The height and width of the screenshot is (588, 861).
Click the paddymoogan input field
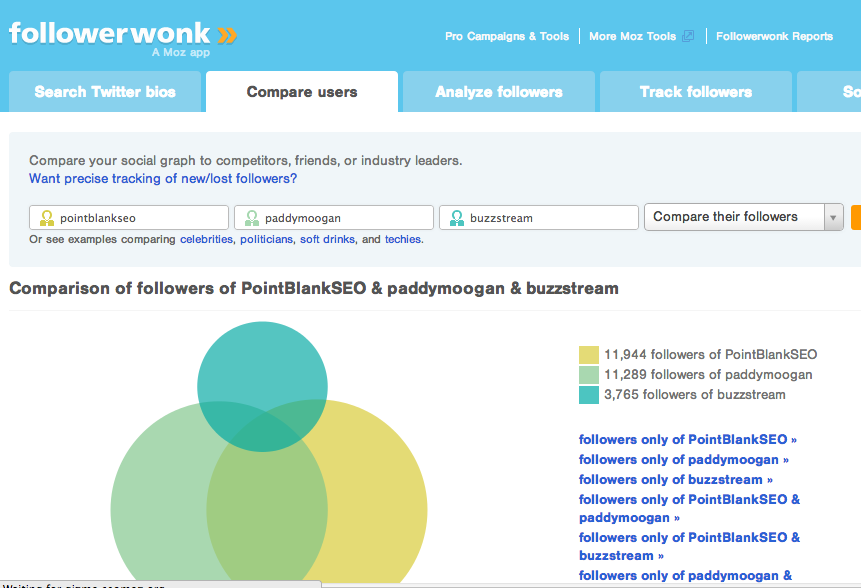334,218
